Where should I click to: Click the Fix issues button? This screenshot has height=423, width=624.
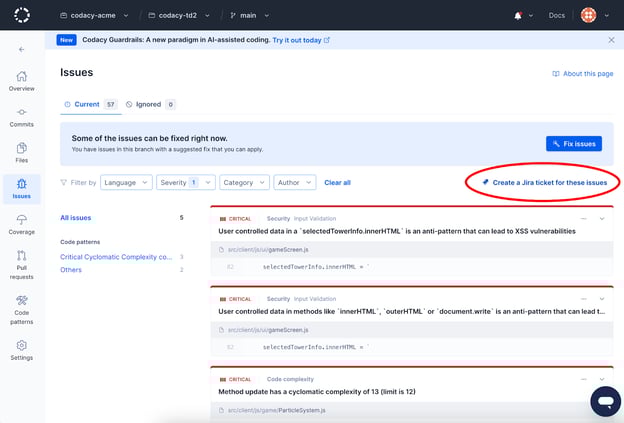pyautogui.click(x=574, y=144)
